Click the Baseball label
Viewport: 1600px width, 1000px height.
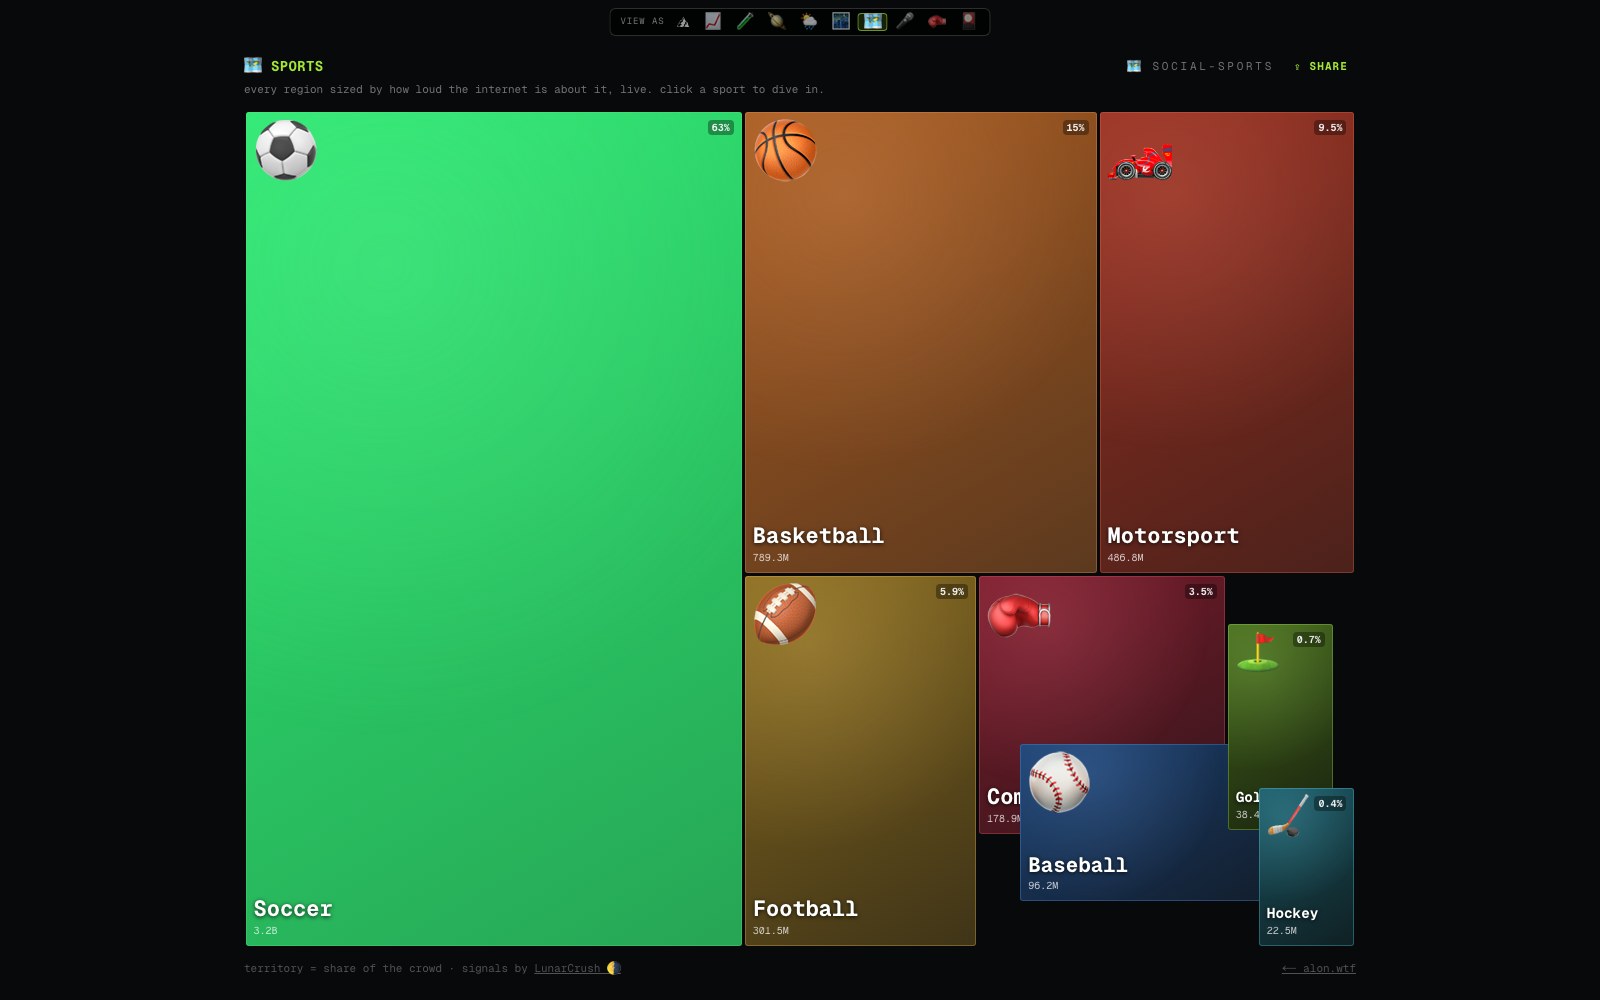tap(1078, 865)
